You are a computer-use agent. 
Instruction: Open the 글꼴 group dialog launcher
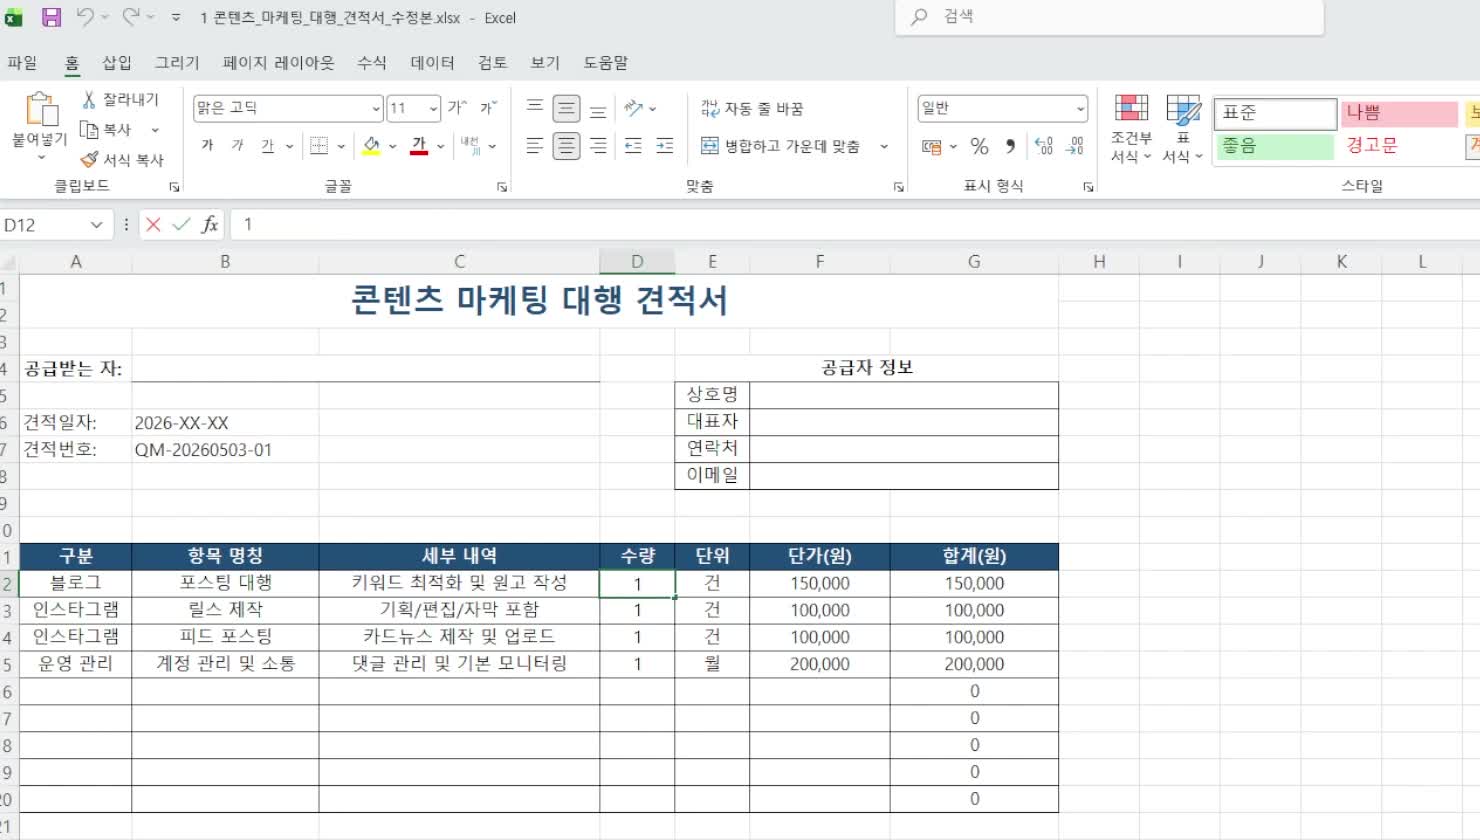point(502,187)
